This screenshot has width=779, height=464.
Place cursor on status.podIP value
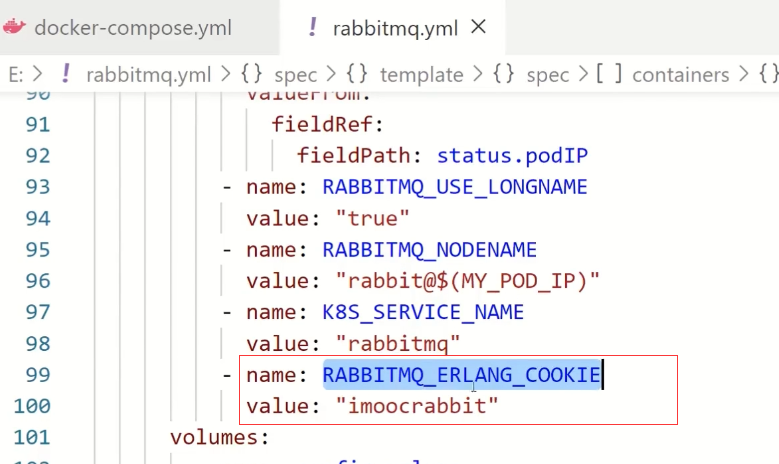pyautogui.click(x=512, y=155)
